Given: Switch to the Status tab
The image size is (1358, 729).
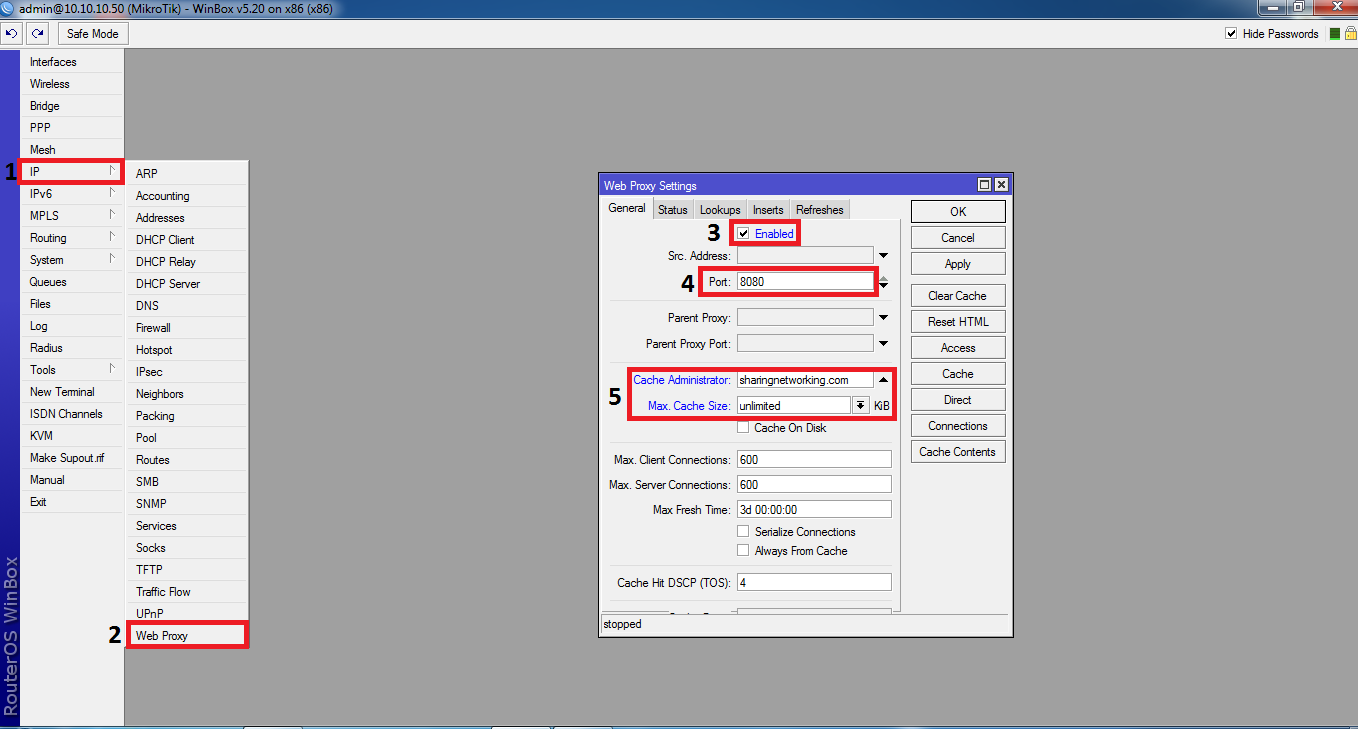Looking at the screenshot, I should pyautogui.click(x=672, y=209).
